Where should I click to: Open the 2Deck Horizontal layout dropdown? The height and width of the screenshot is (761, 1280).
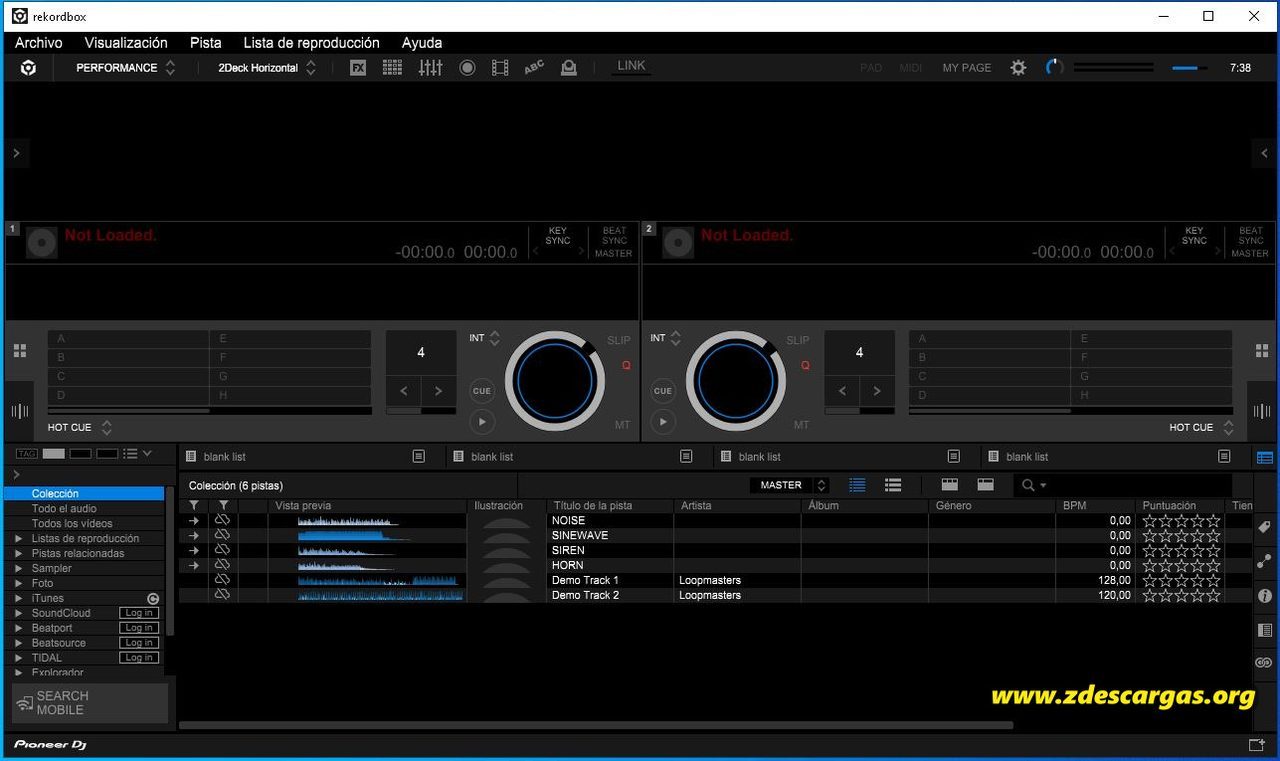267,68
